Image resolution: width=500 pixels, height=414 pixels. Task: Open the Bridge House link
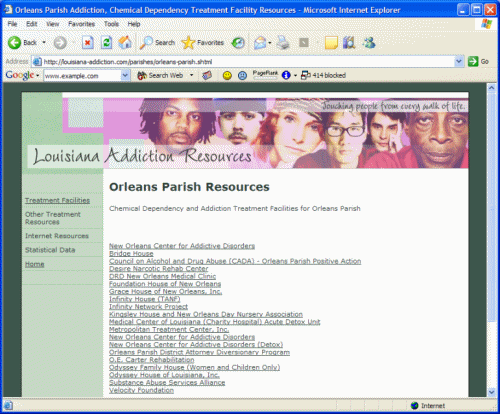tap(131, 254)
